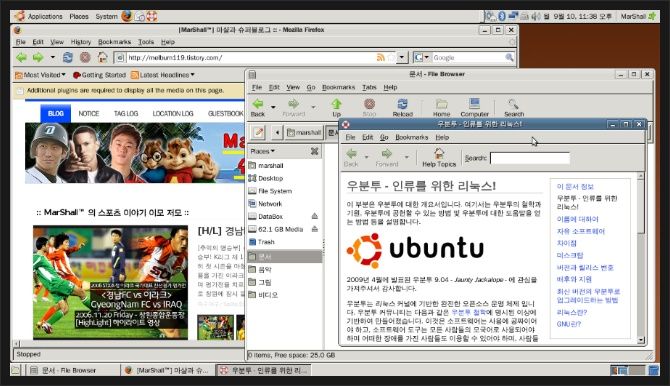
Task: Open File Browser back history dropdown
Action: [273, 107]
